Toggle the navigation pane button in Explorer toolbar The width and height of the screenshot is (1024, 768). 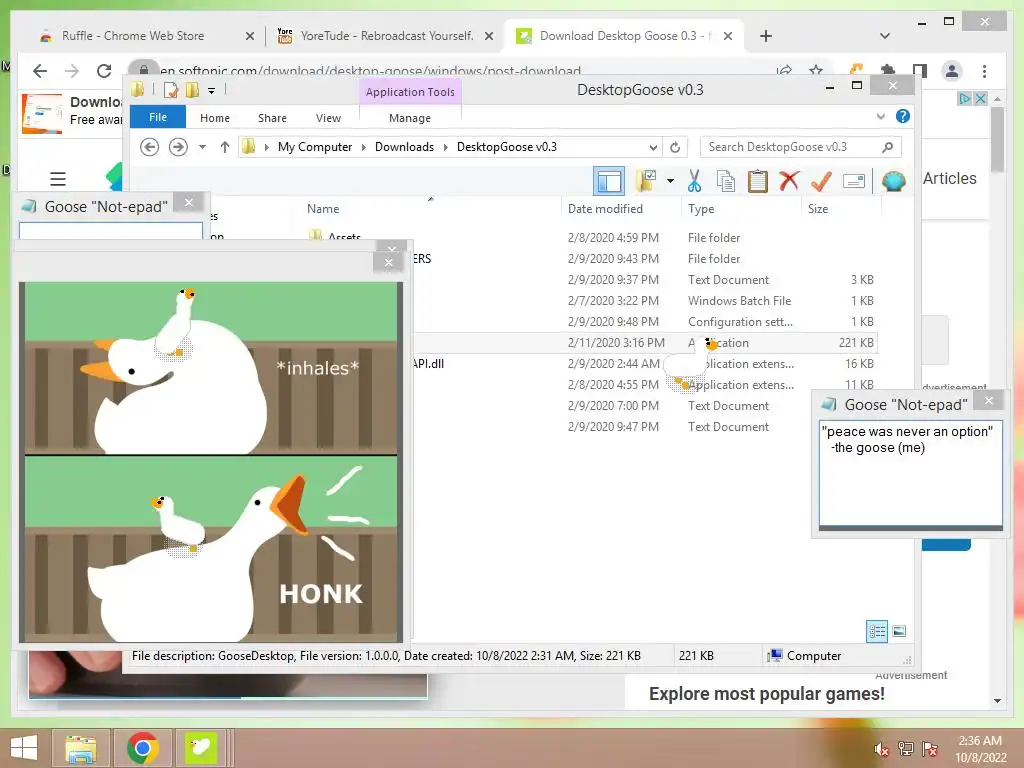click(608, 181)
